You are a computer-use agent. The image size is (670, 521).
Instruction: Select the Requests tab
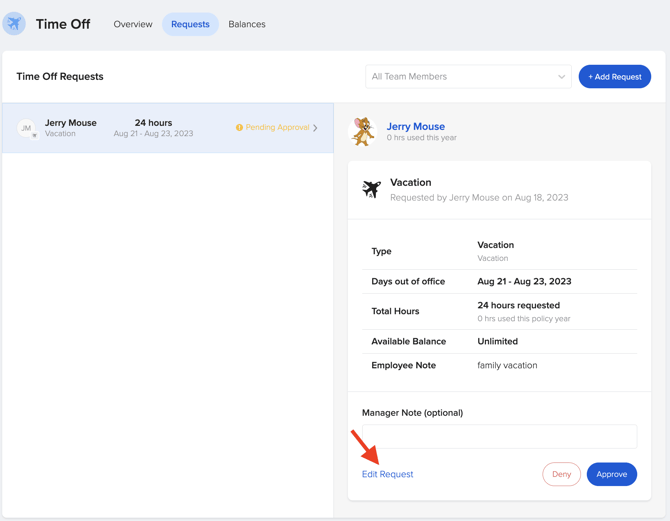coord(190,24)
